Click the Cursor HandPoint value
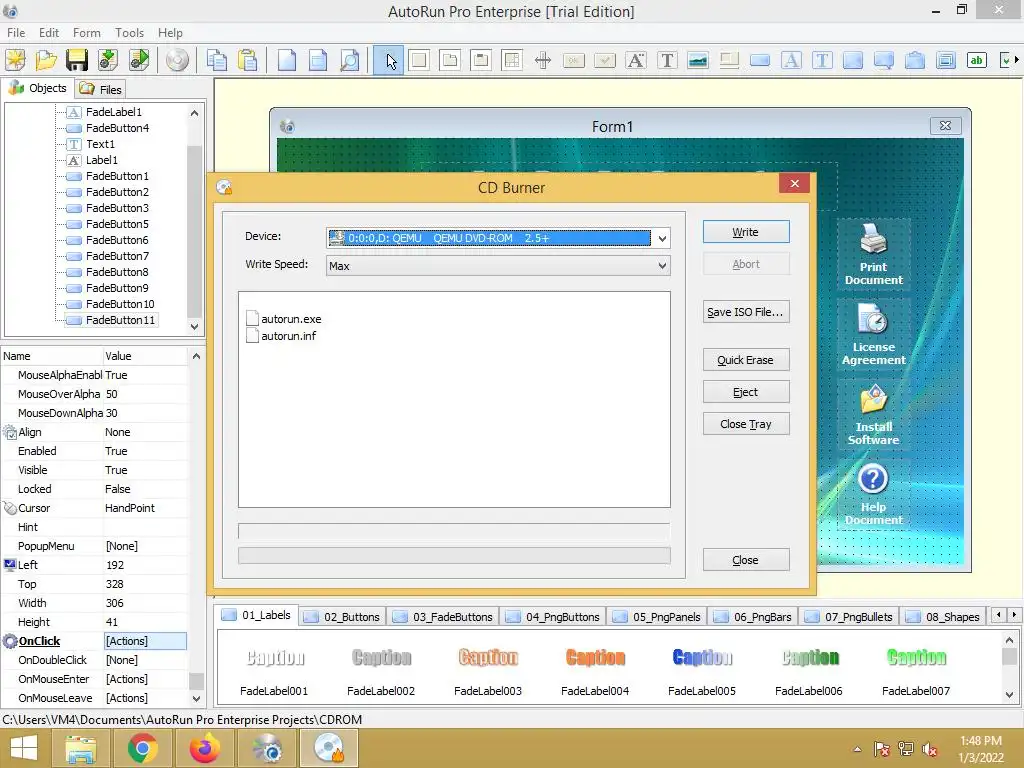Viewport: 1024px width, 768px height. coord(145,508)
